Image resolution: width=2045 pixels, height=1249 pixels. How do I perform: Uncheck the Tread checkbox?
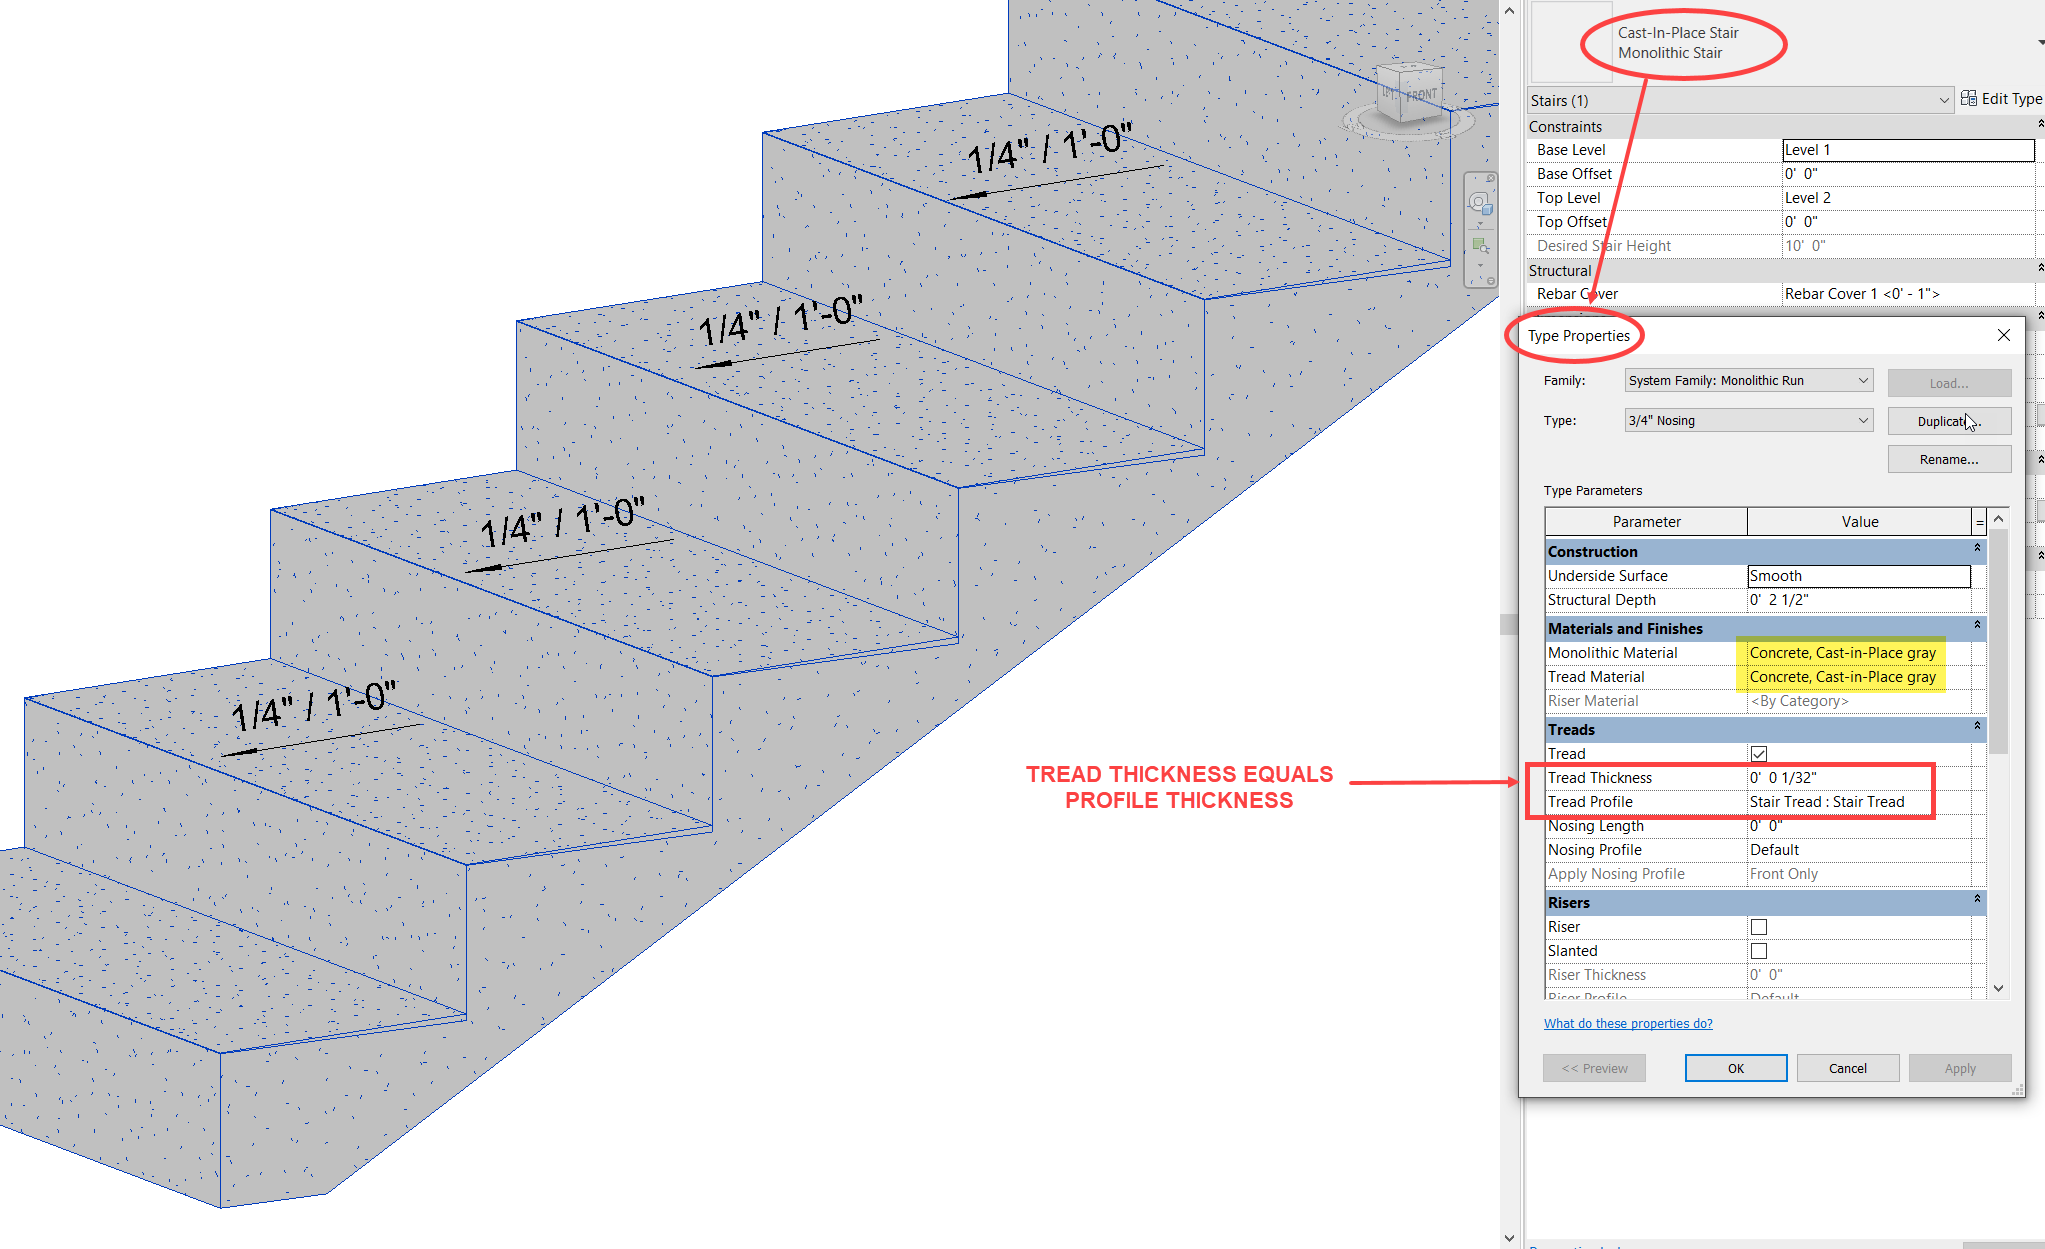coord(1758,753)
